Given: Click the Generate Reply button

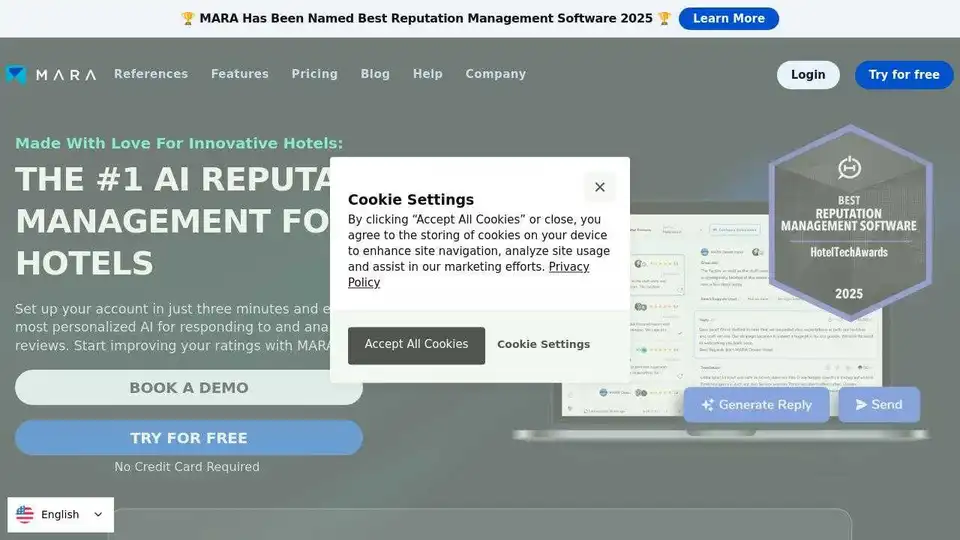Looking at the screenshot, I should point(757,405).
